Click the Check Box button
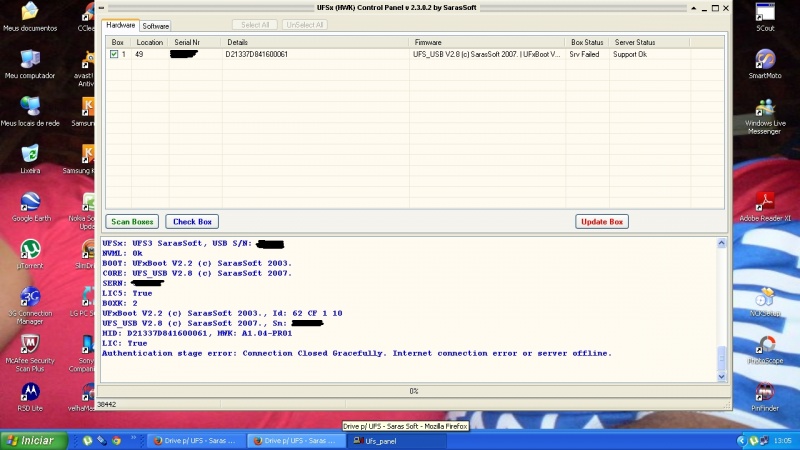The image size is (800, 450). (192, 221)
